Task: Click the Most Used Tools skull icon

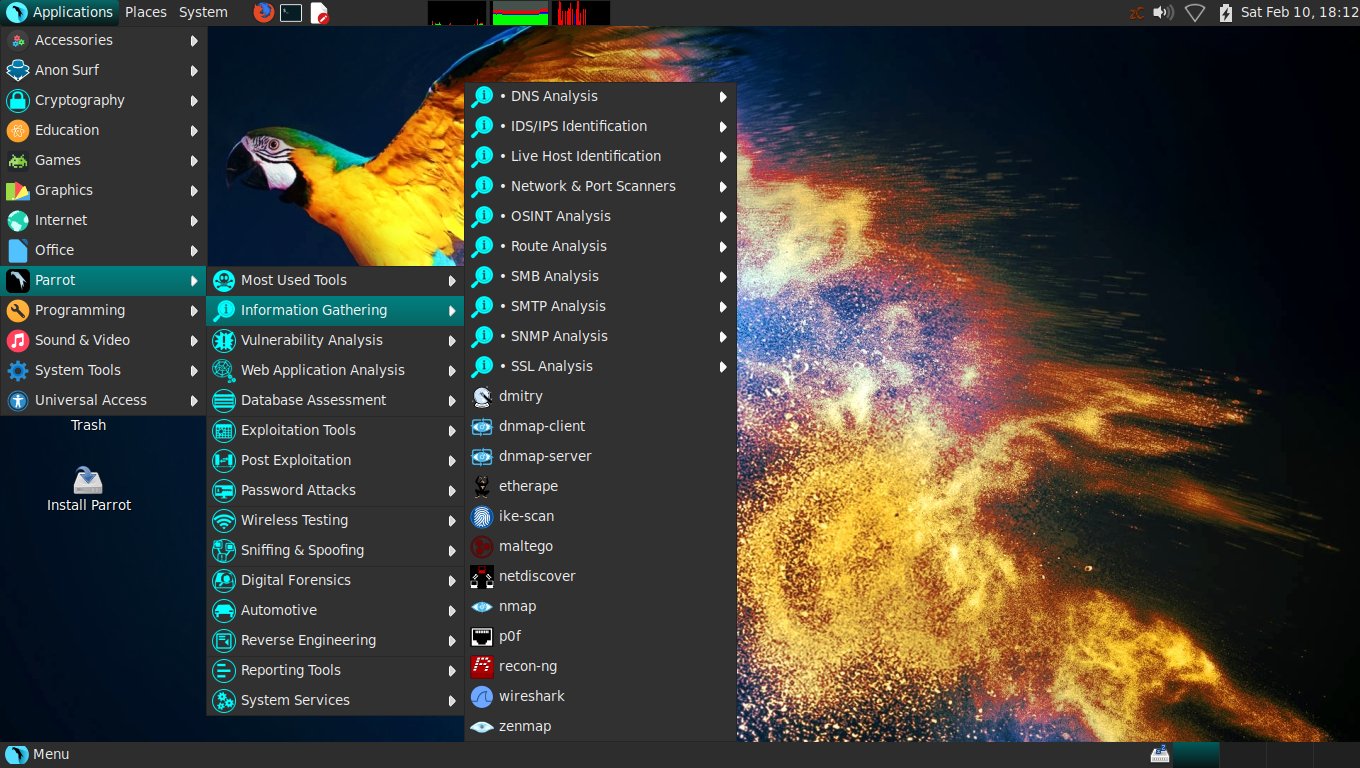Action: tap(224, 280)
